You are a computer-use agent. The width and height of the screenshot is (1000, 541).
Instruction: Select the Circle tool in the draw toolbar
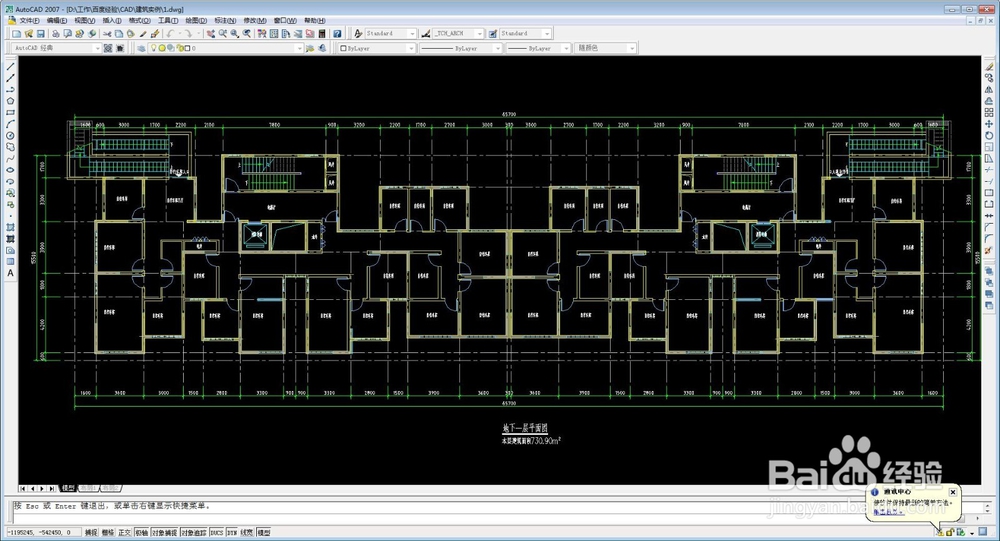pyautogui.click(x=11, y=136)
